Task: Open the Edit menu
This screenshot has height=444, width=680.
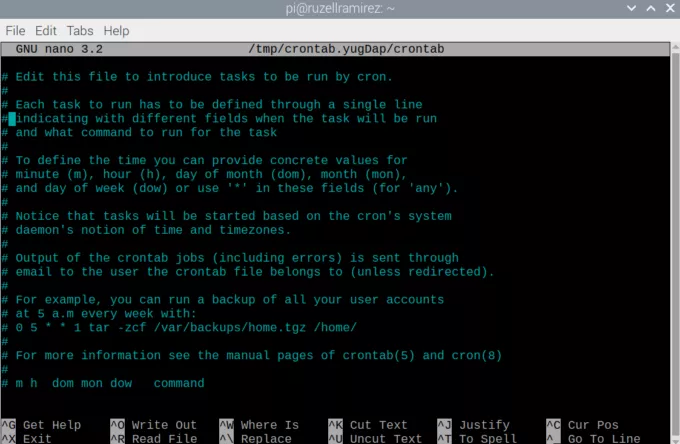Action: pyautogui.click(x=46, y=31)
